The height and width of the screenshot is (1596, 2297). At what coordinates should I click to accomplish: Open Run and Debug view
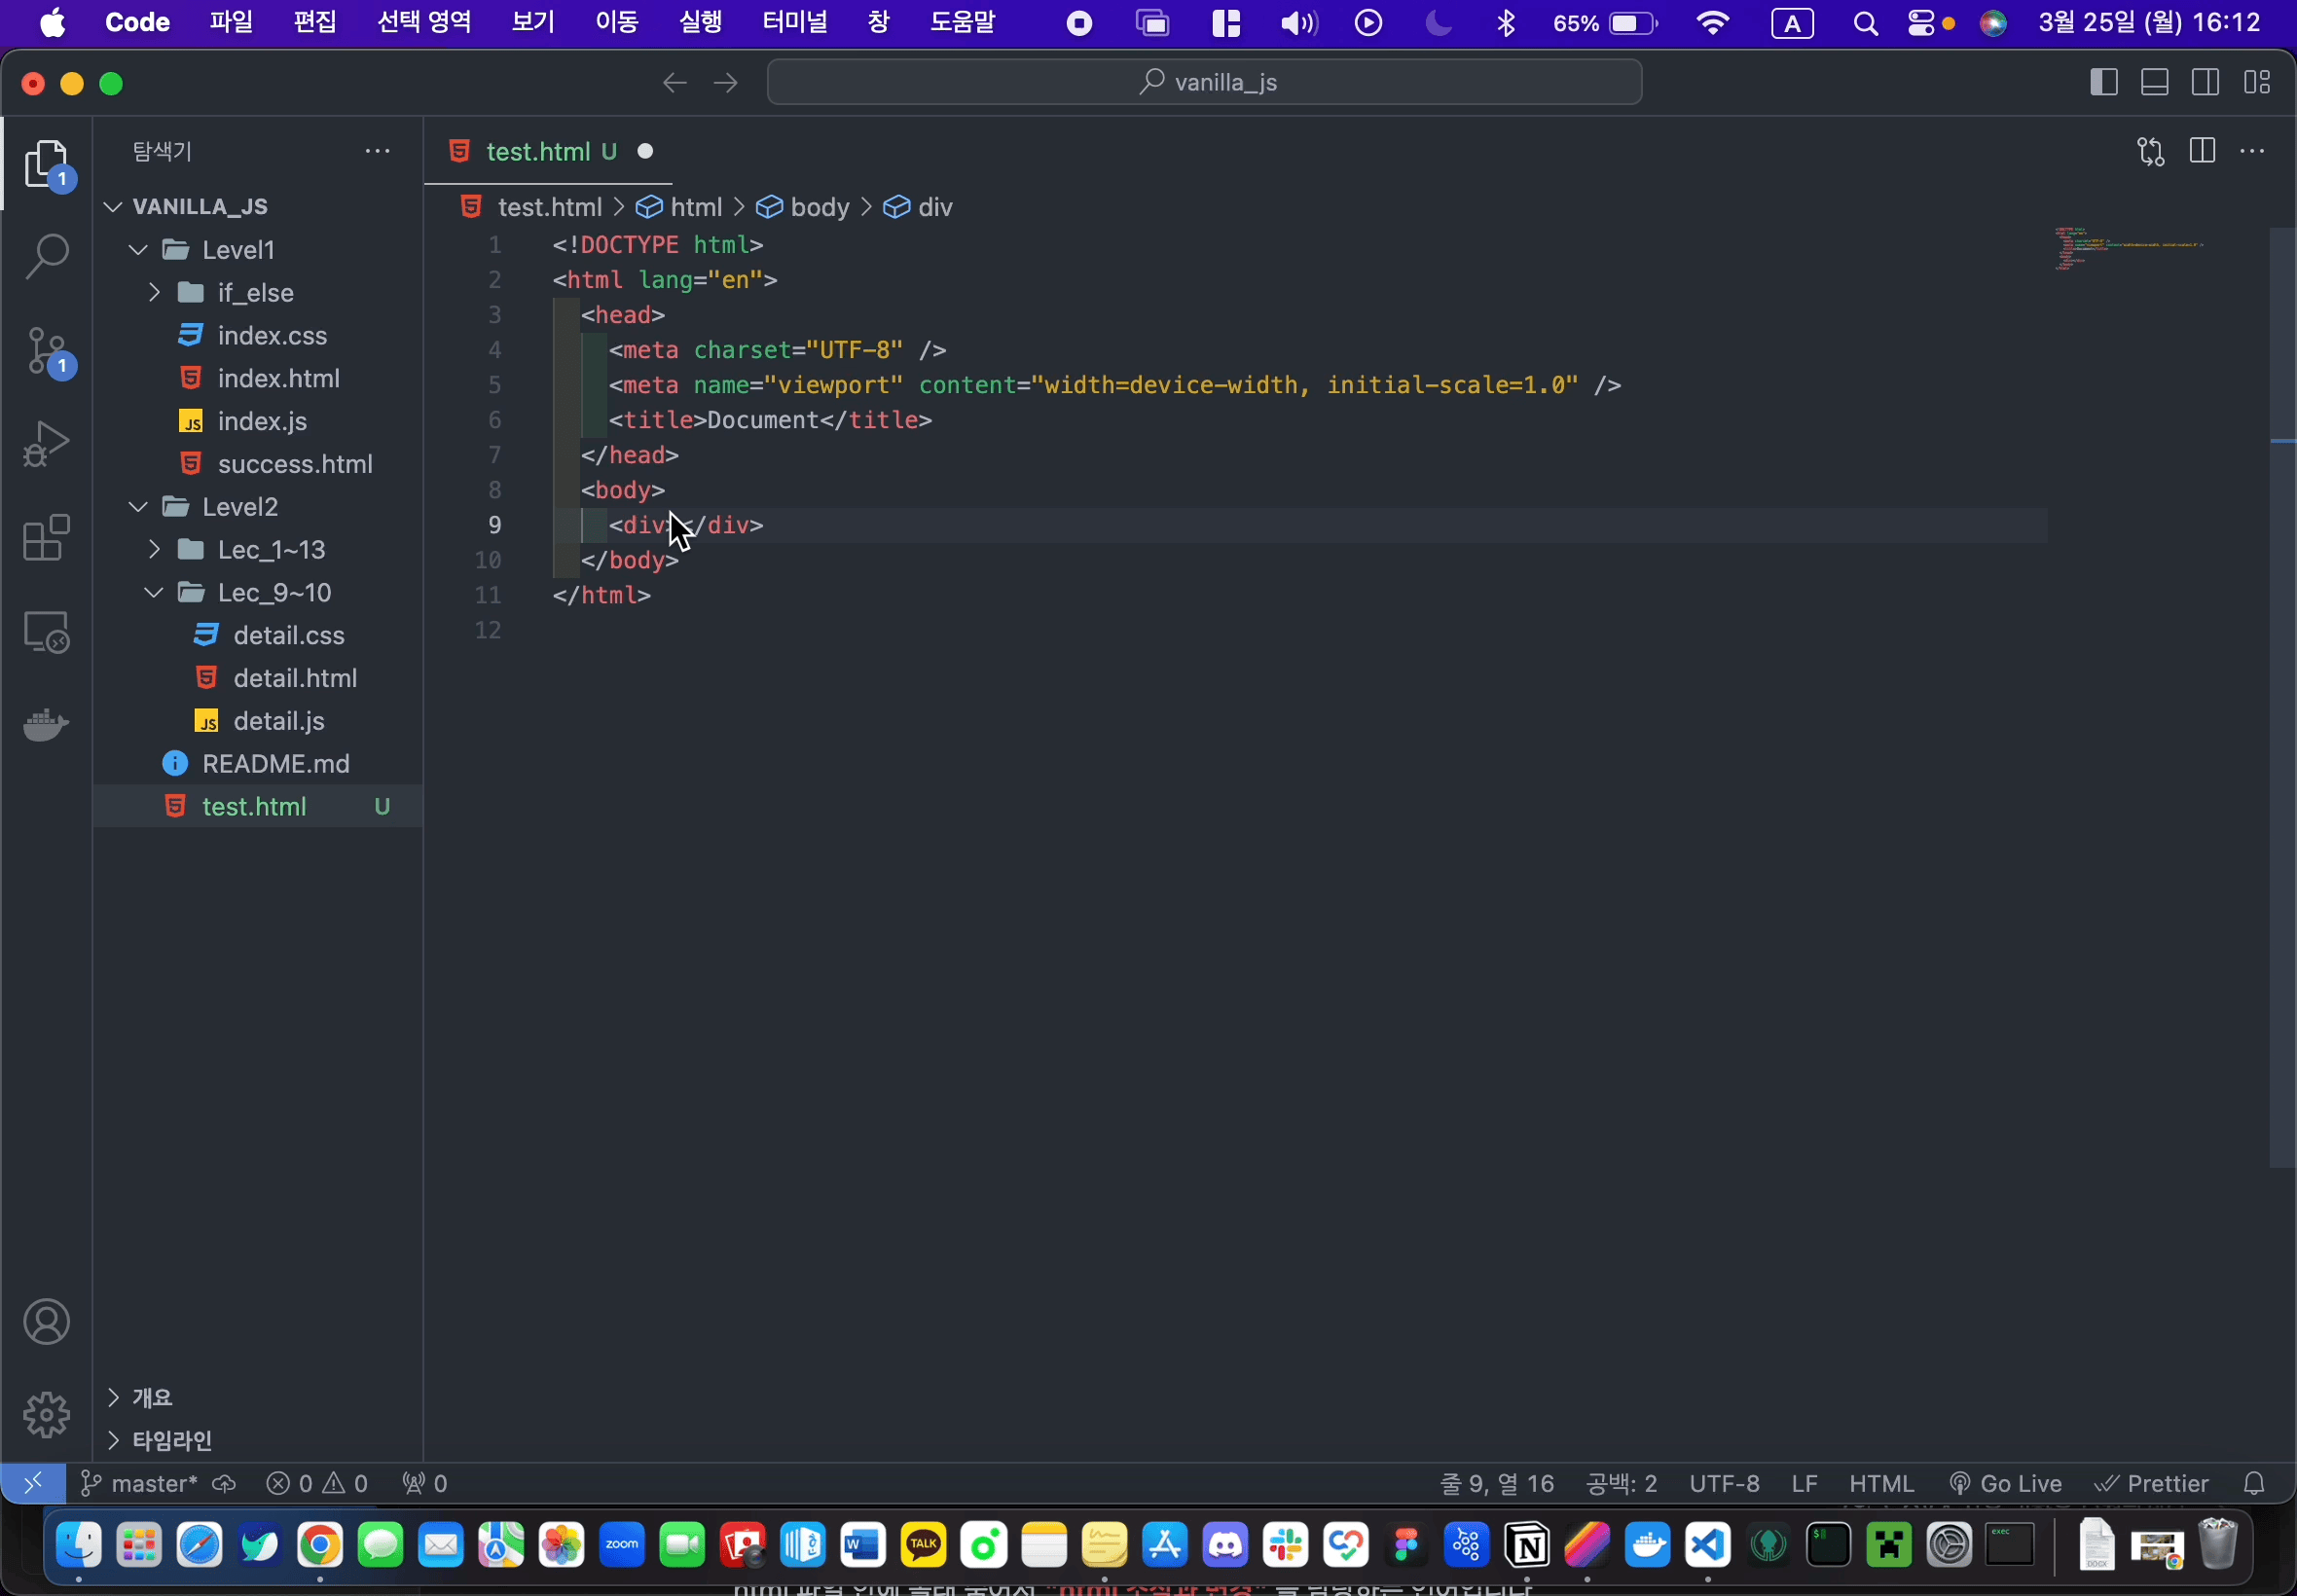point(46,444)
